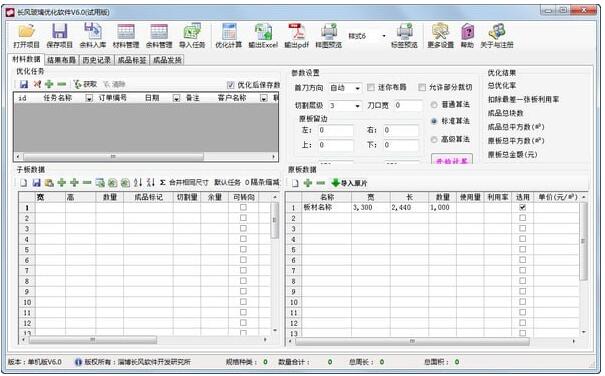Click the 3,300 width cell in 原板数据
605x376 pixels.
click(x=370, y=207)
